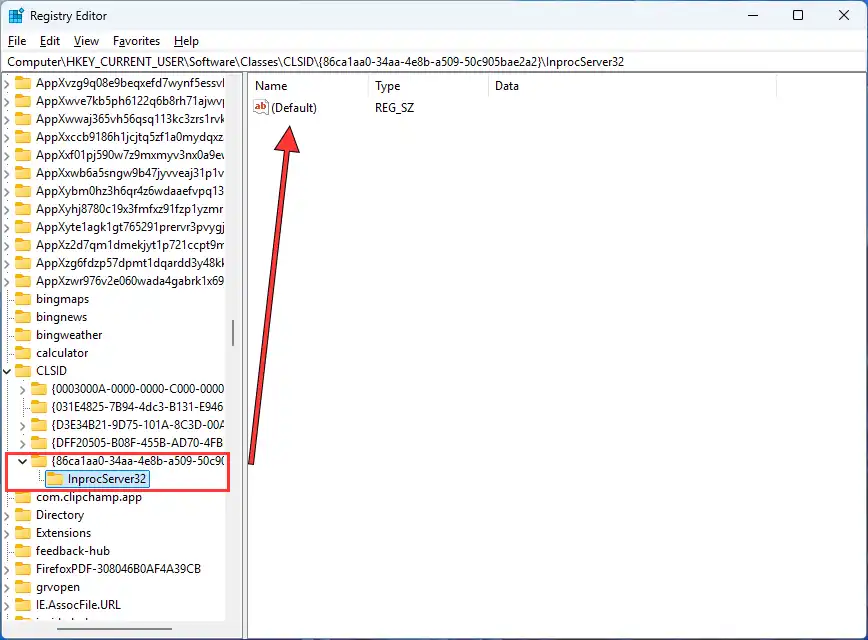
Task: Click the feedback-hub folder icon
Action: tap(23, 551)
